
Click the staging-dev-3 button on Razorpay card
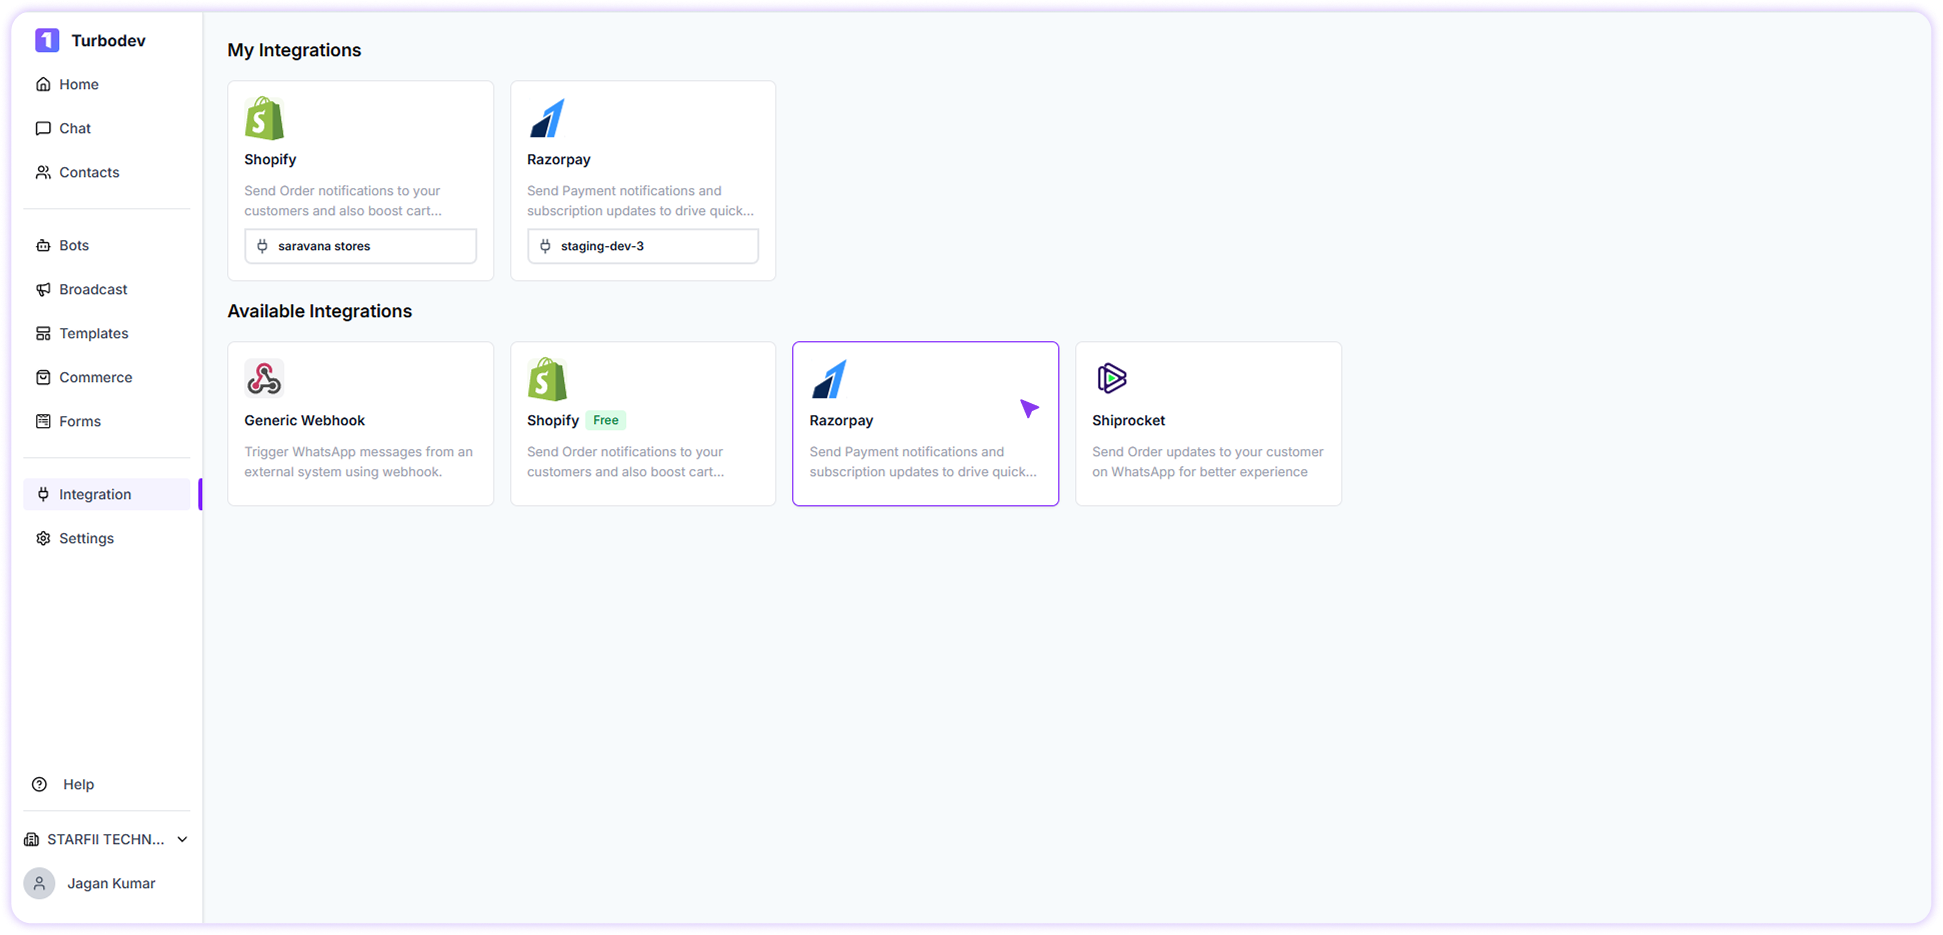(643, 245)
